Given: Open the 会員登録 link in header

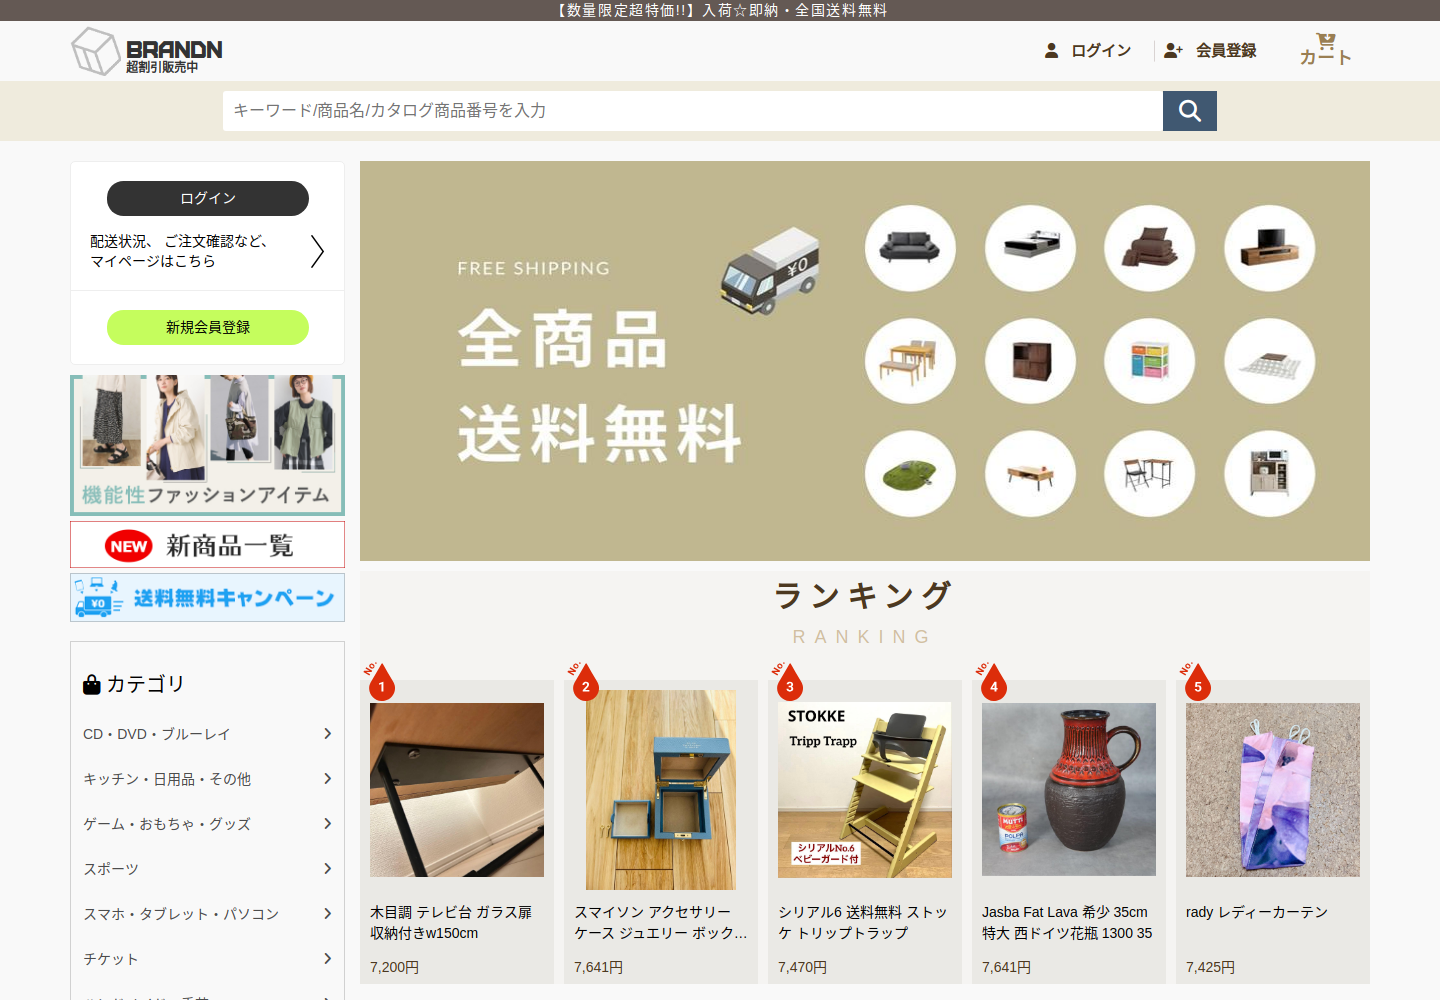Looking at the screenshot, I should (1210, 50).
